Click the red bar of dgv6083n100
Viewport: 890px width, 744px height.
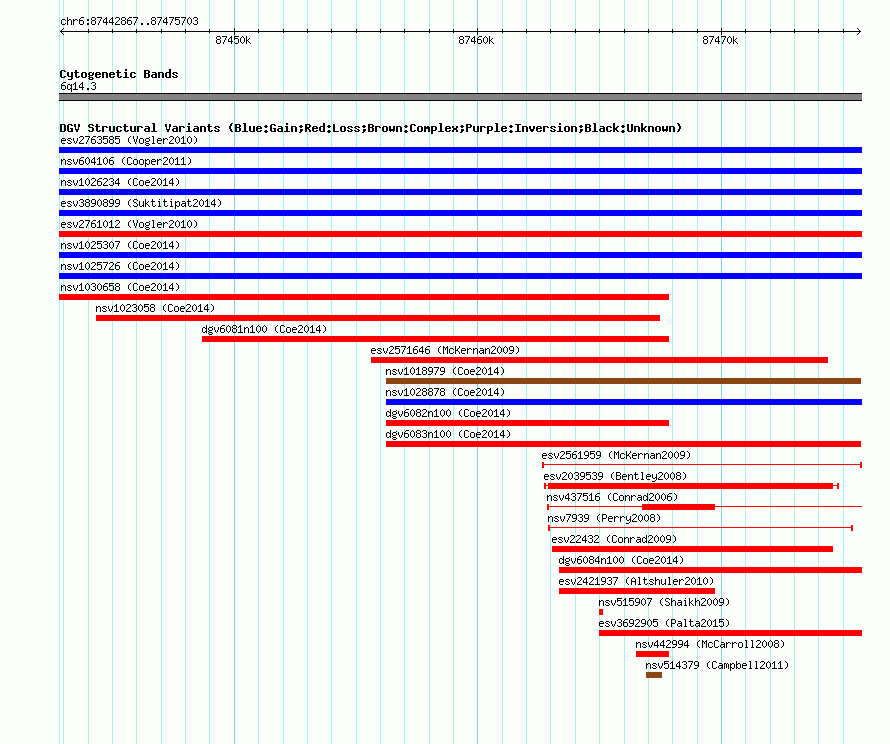click(x=624, y=444)
